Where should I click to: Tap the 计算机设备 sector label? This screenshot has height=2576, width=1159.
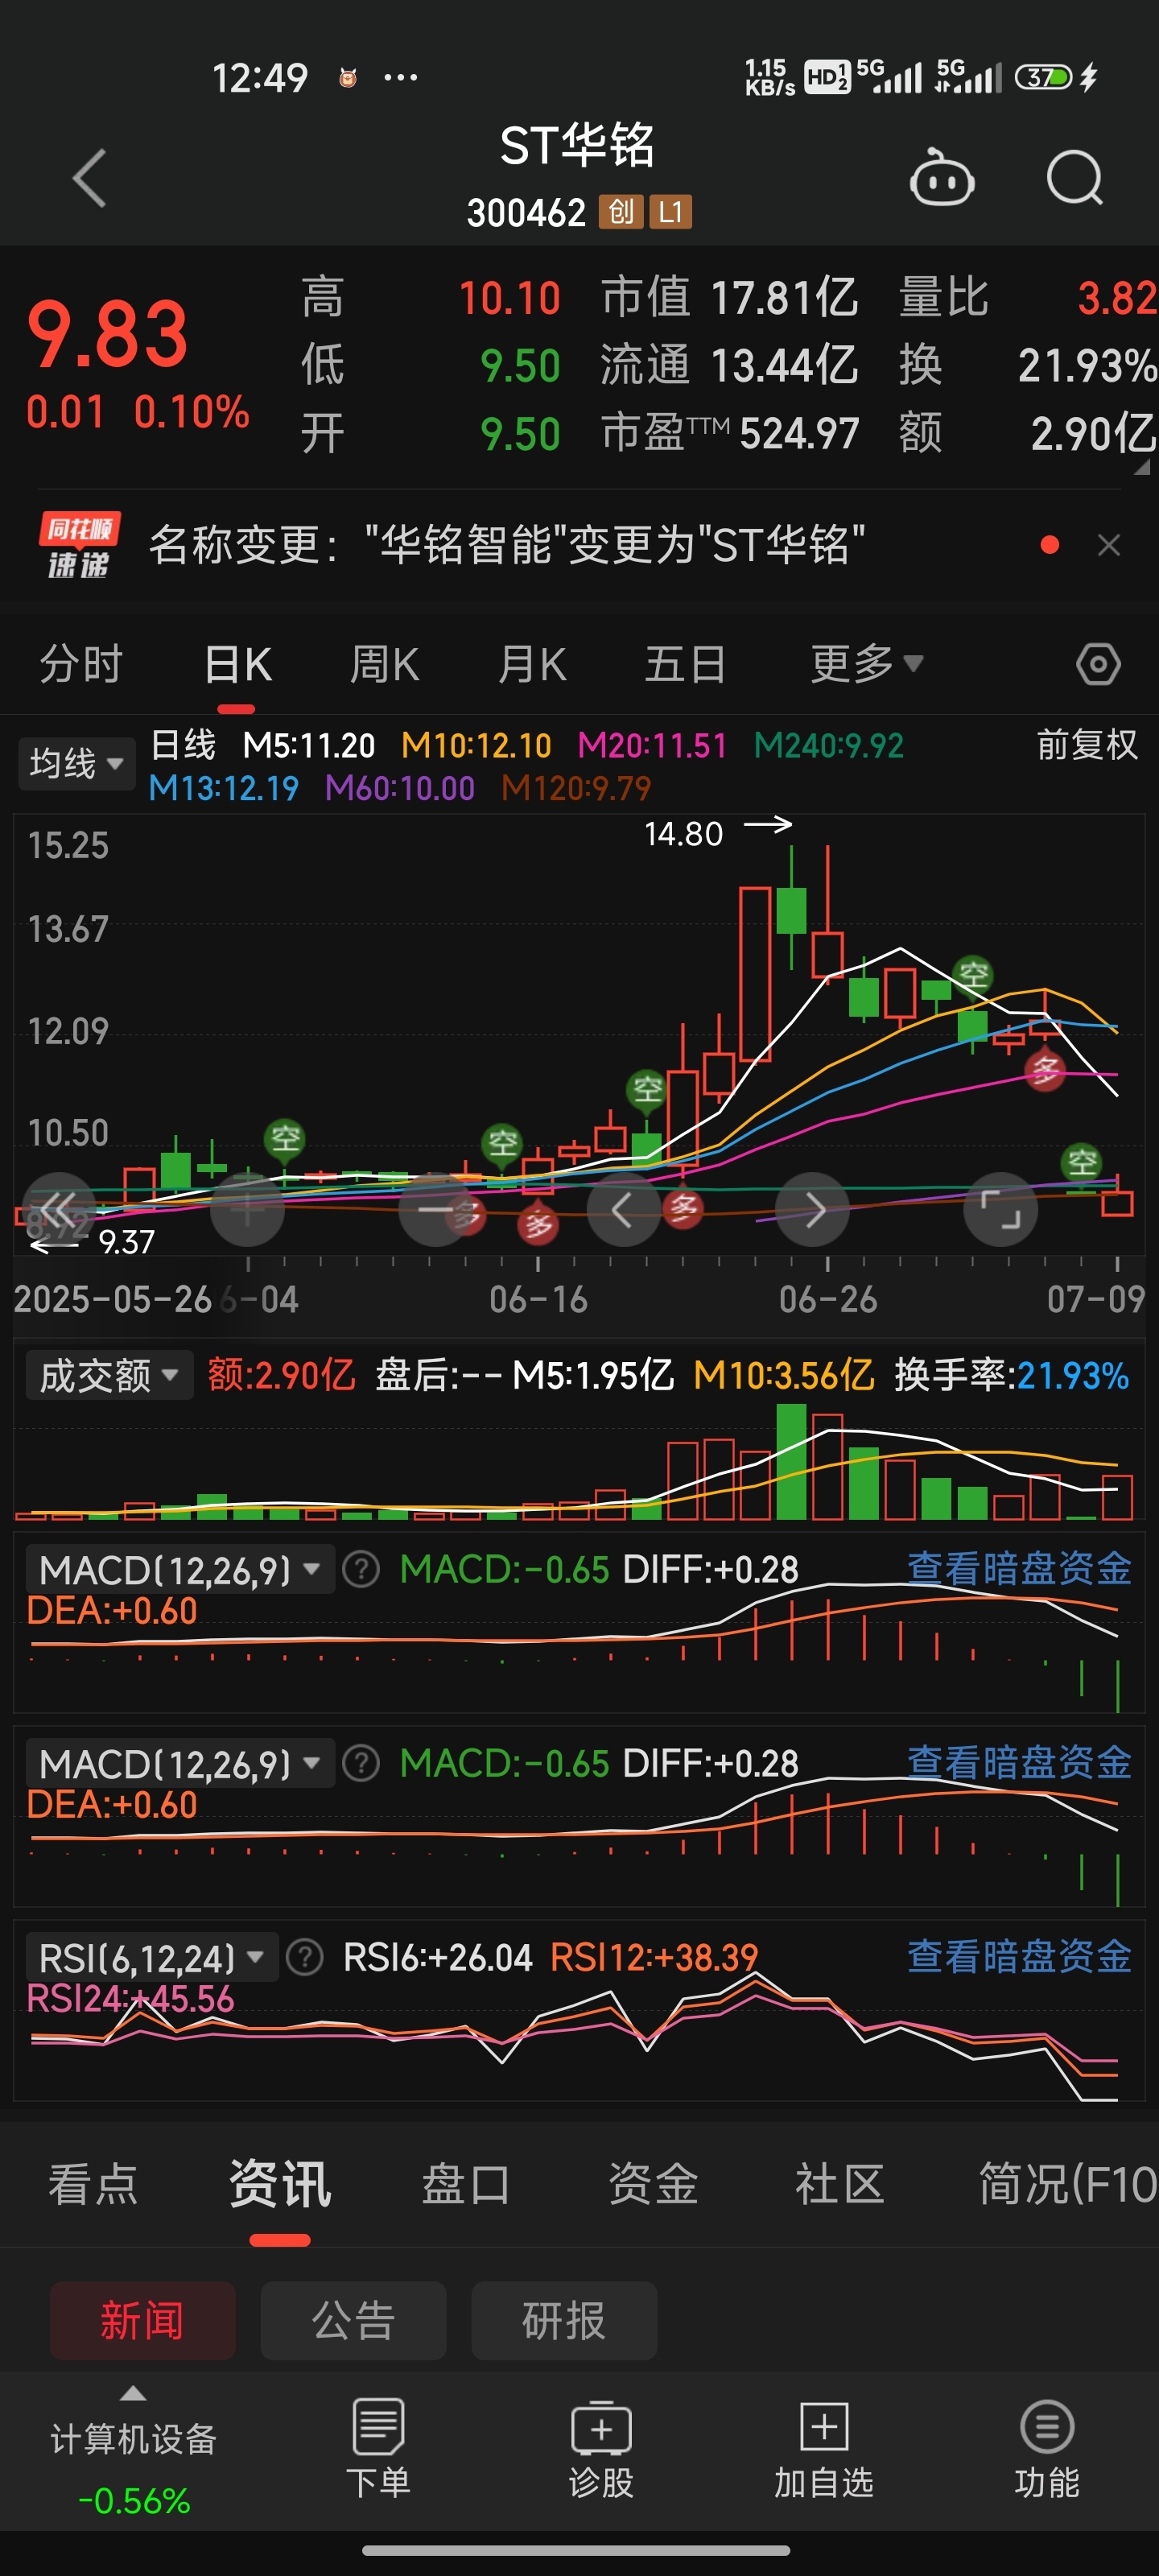133,2439
